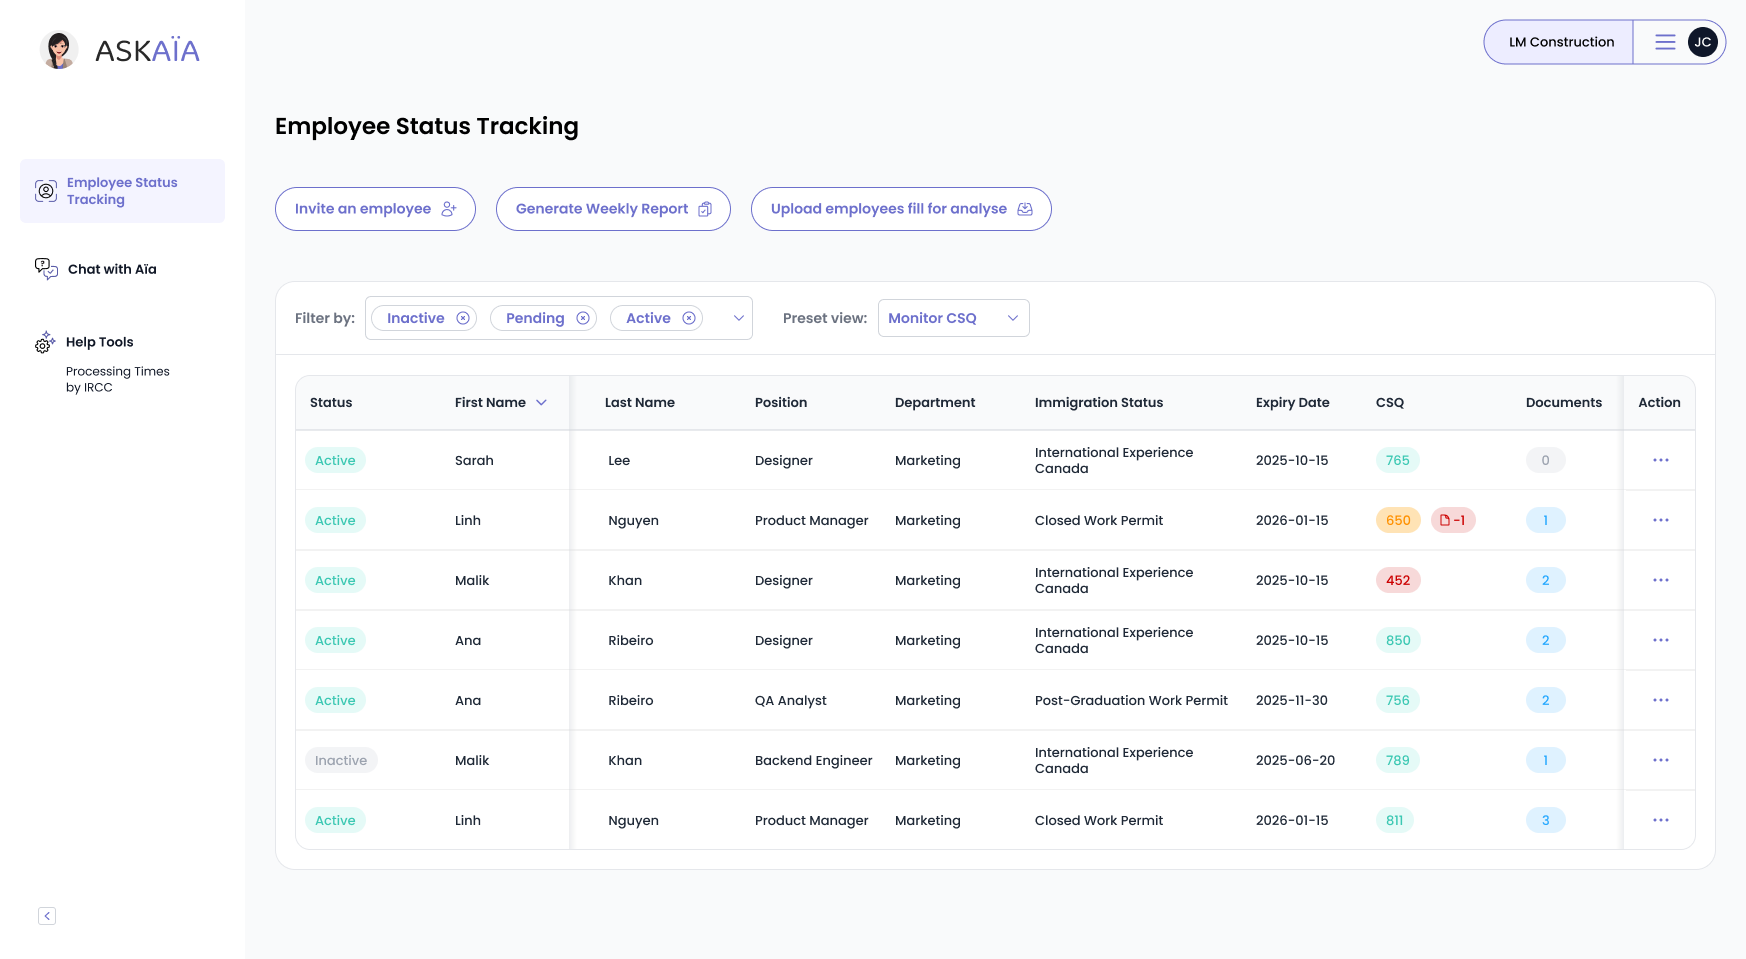Collapse the sidebar with arrow icon

pos(47,916)
